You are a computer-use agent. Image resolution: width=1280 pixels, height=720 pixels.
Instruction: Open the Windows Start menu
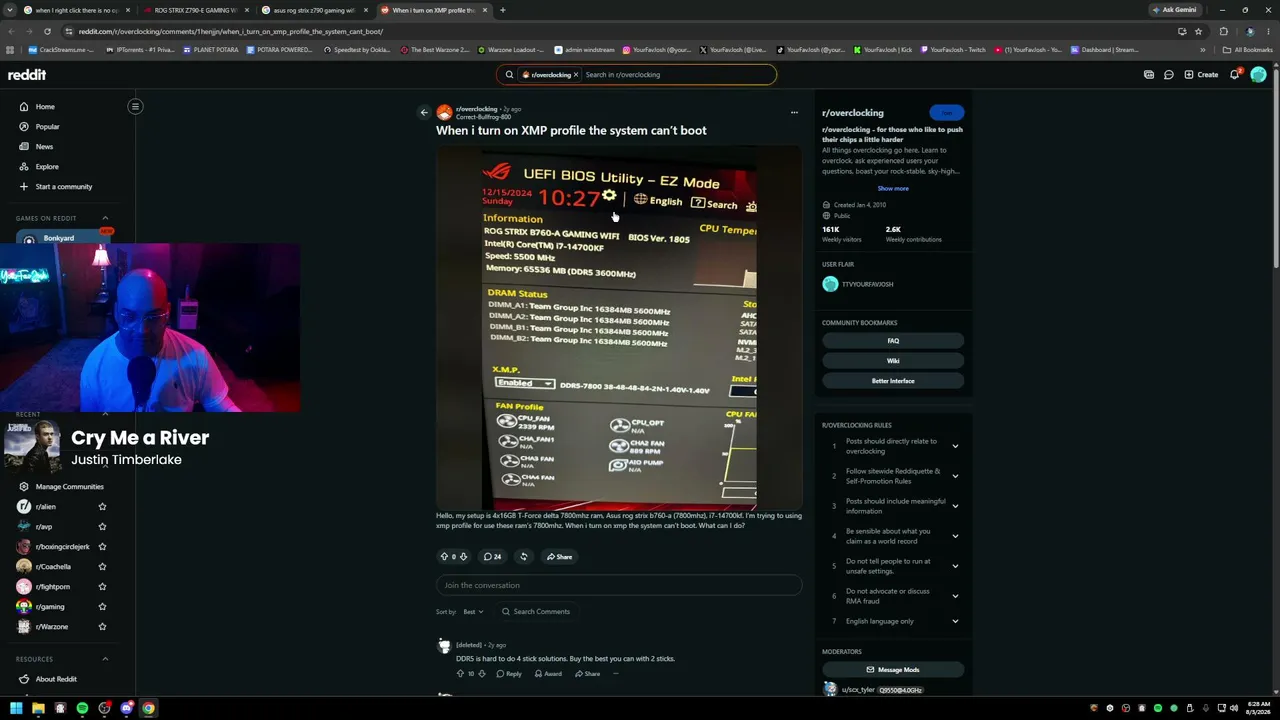(16, 709)
